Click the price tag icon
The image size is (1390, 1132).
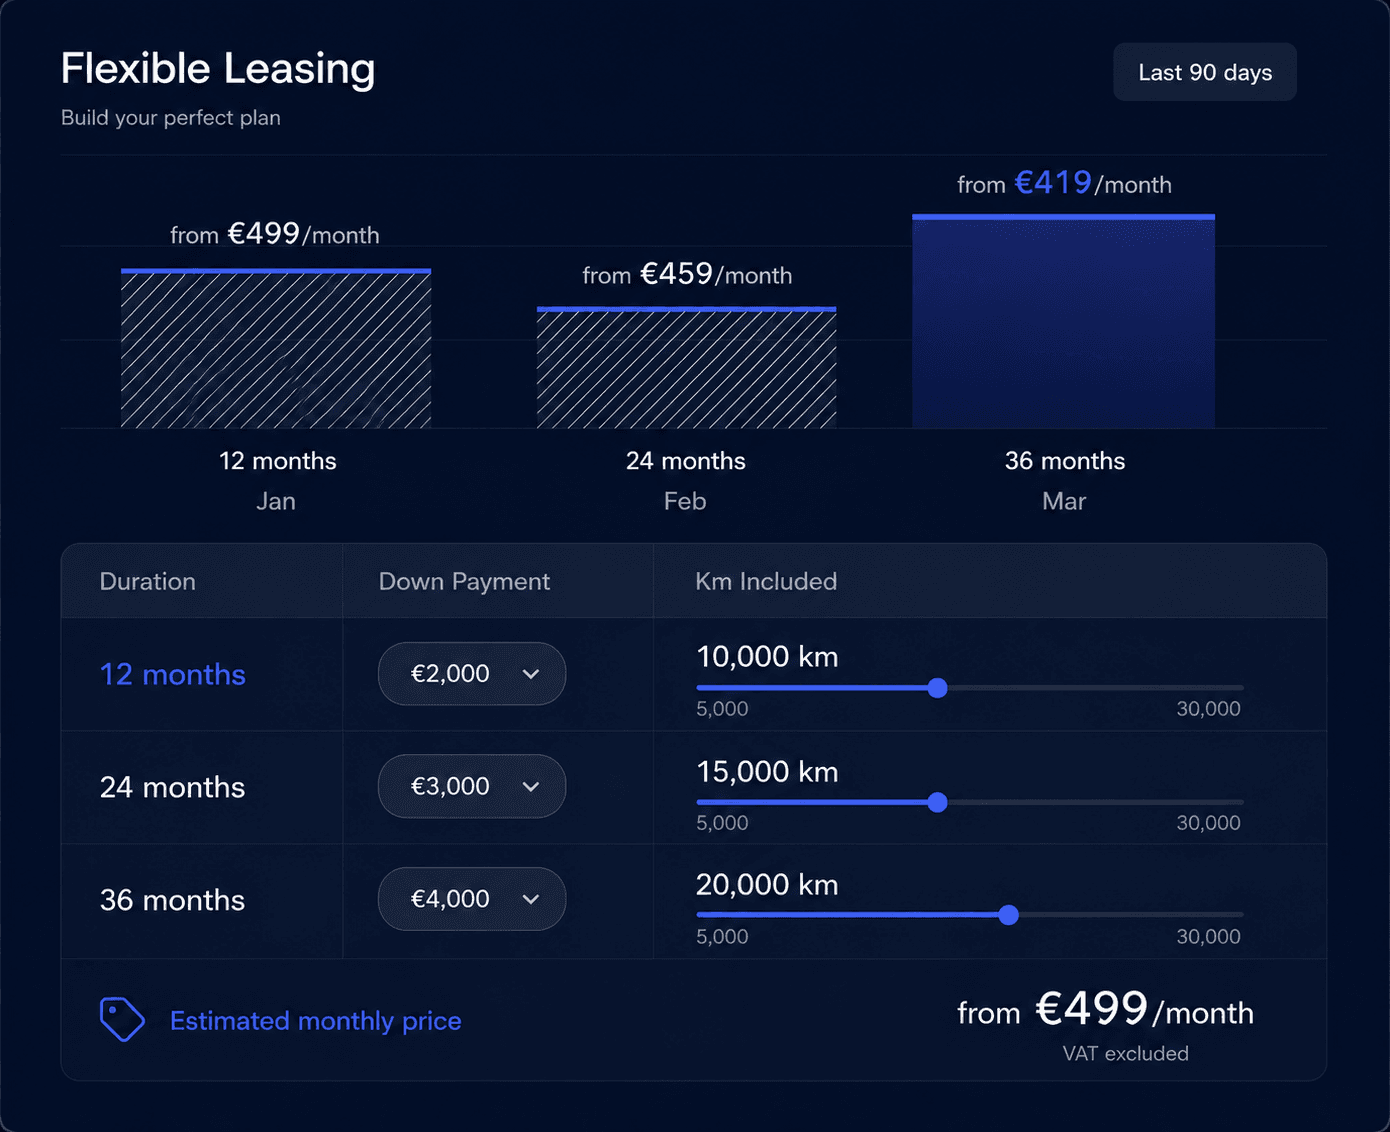[x=122, y=1020]
